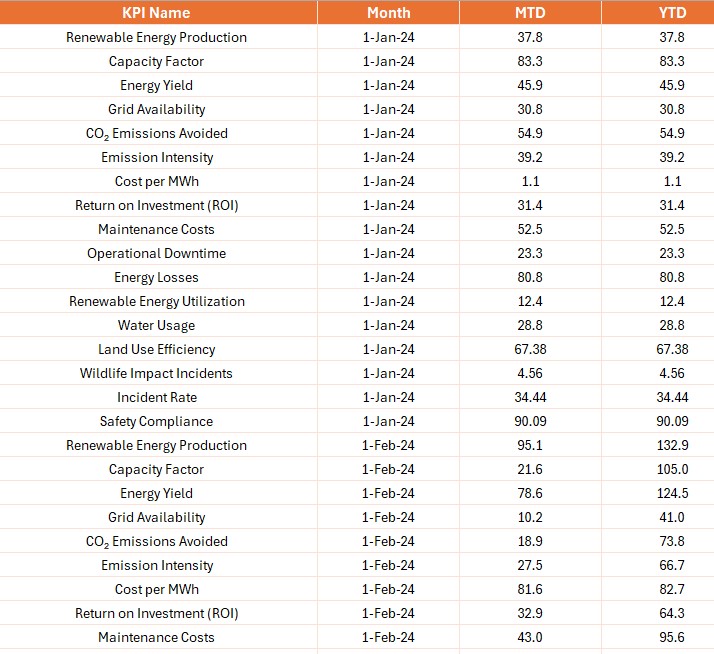Select the 18.9 MTD value
Screen dimensions: 714x654
530,541
